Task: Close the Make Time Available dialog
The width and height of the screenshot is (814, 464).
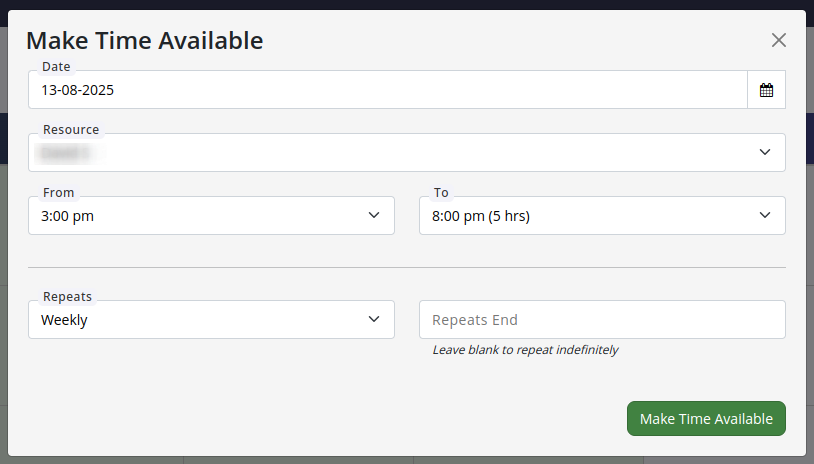Action: (779, 40)
